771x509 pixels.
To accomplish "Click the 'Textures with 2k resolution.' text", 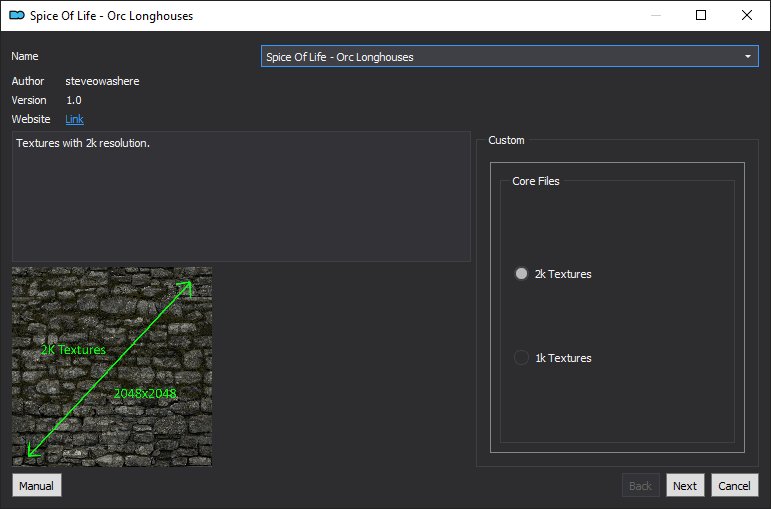I will (x=83, y=143).
